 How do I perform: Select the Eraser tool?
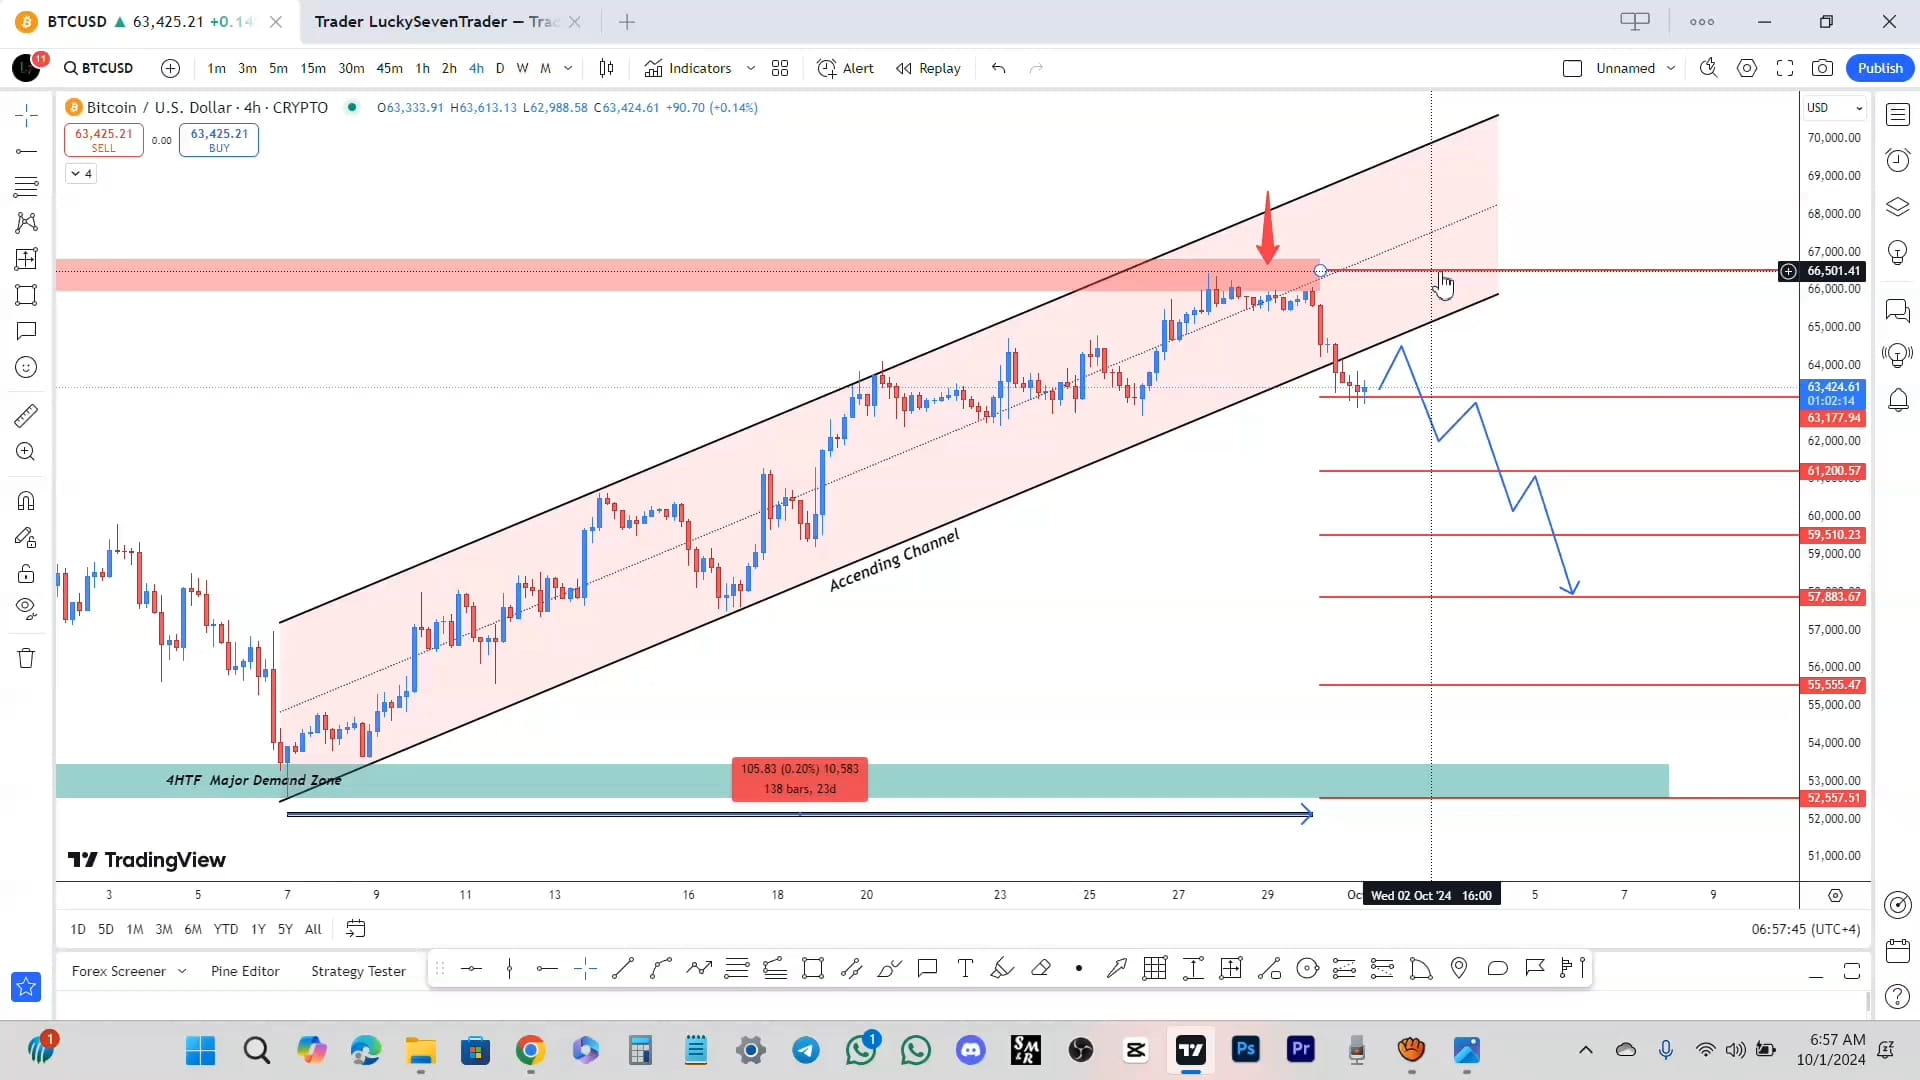(1042, 968)
